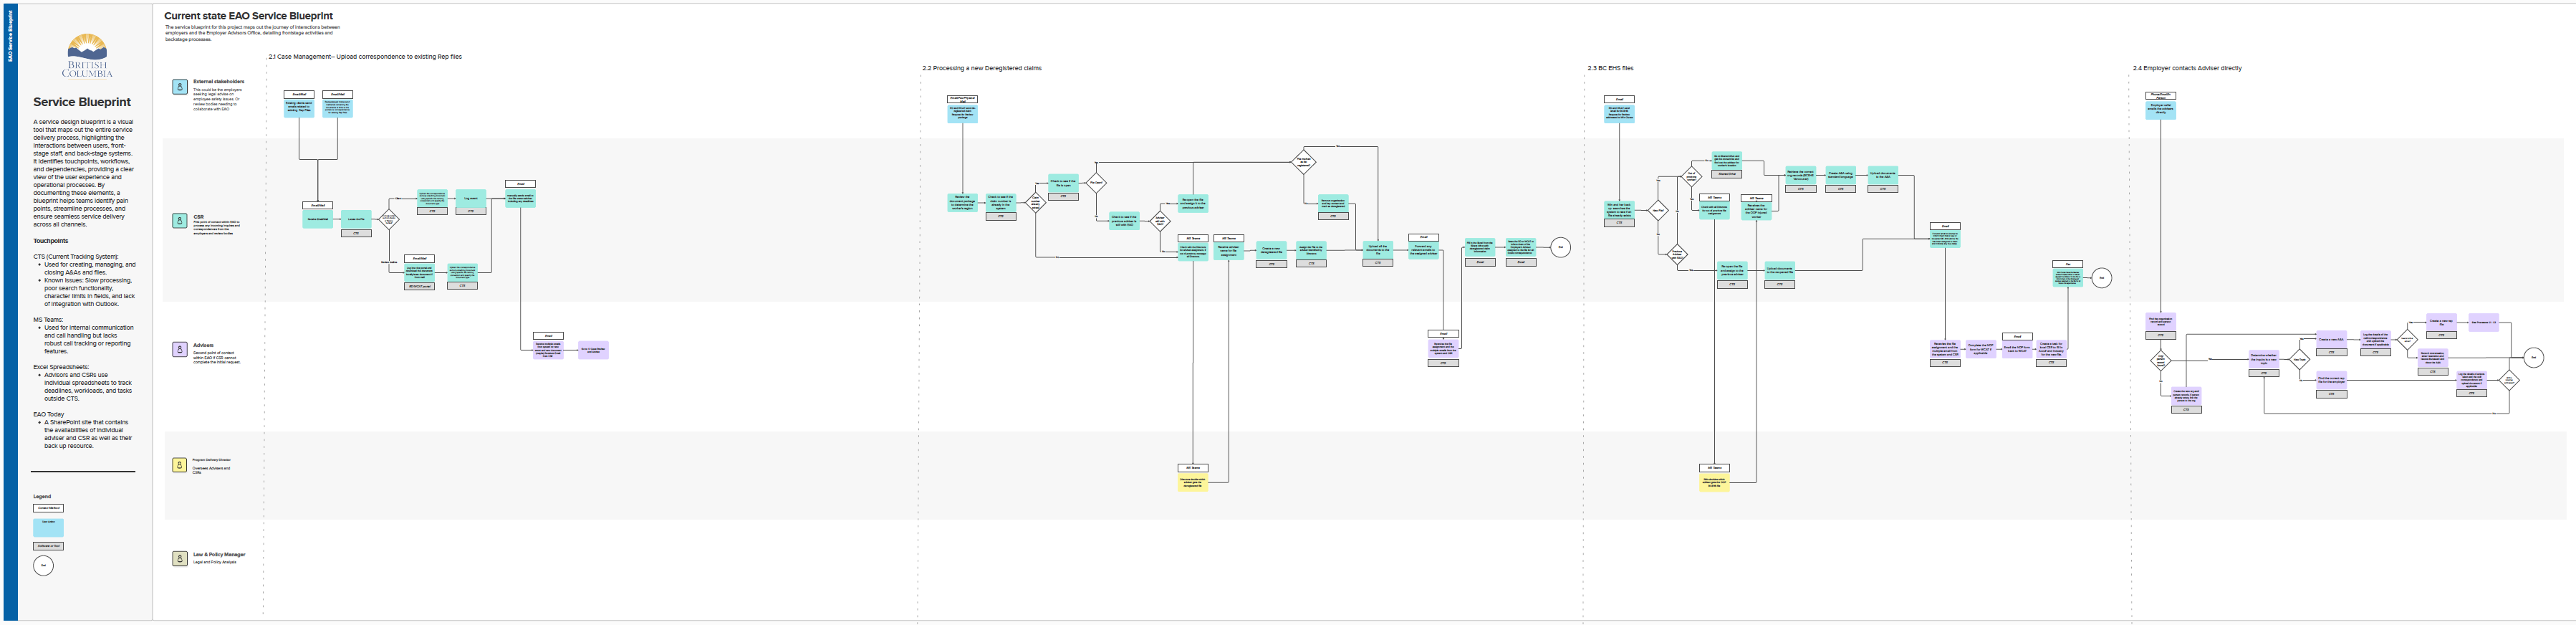Click the Contact Method box in the Legend
The image size is (2576, 625).
(48, 508)
